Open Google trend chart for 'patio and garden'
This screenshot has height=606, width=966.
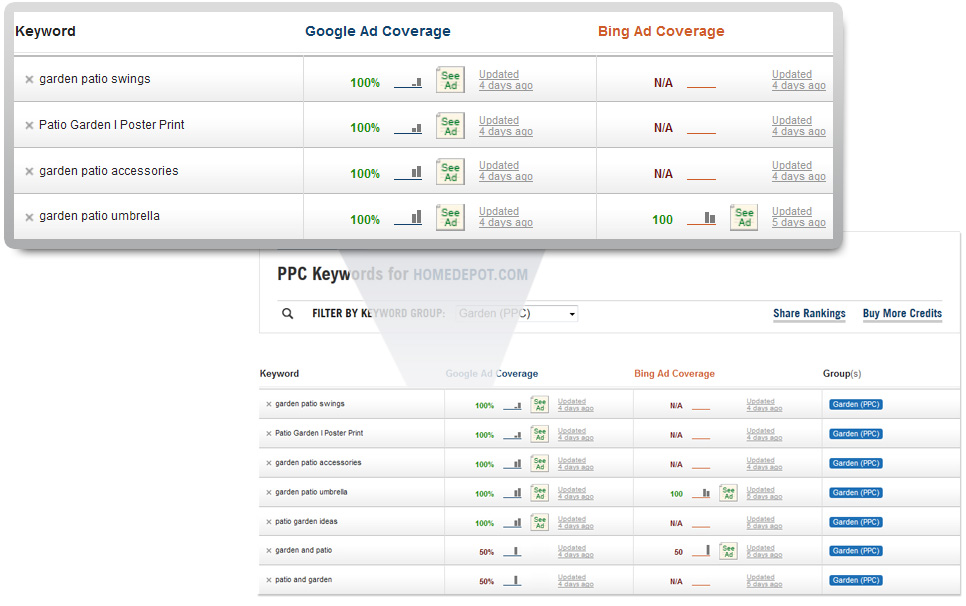tap(512, 580)
